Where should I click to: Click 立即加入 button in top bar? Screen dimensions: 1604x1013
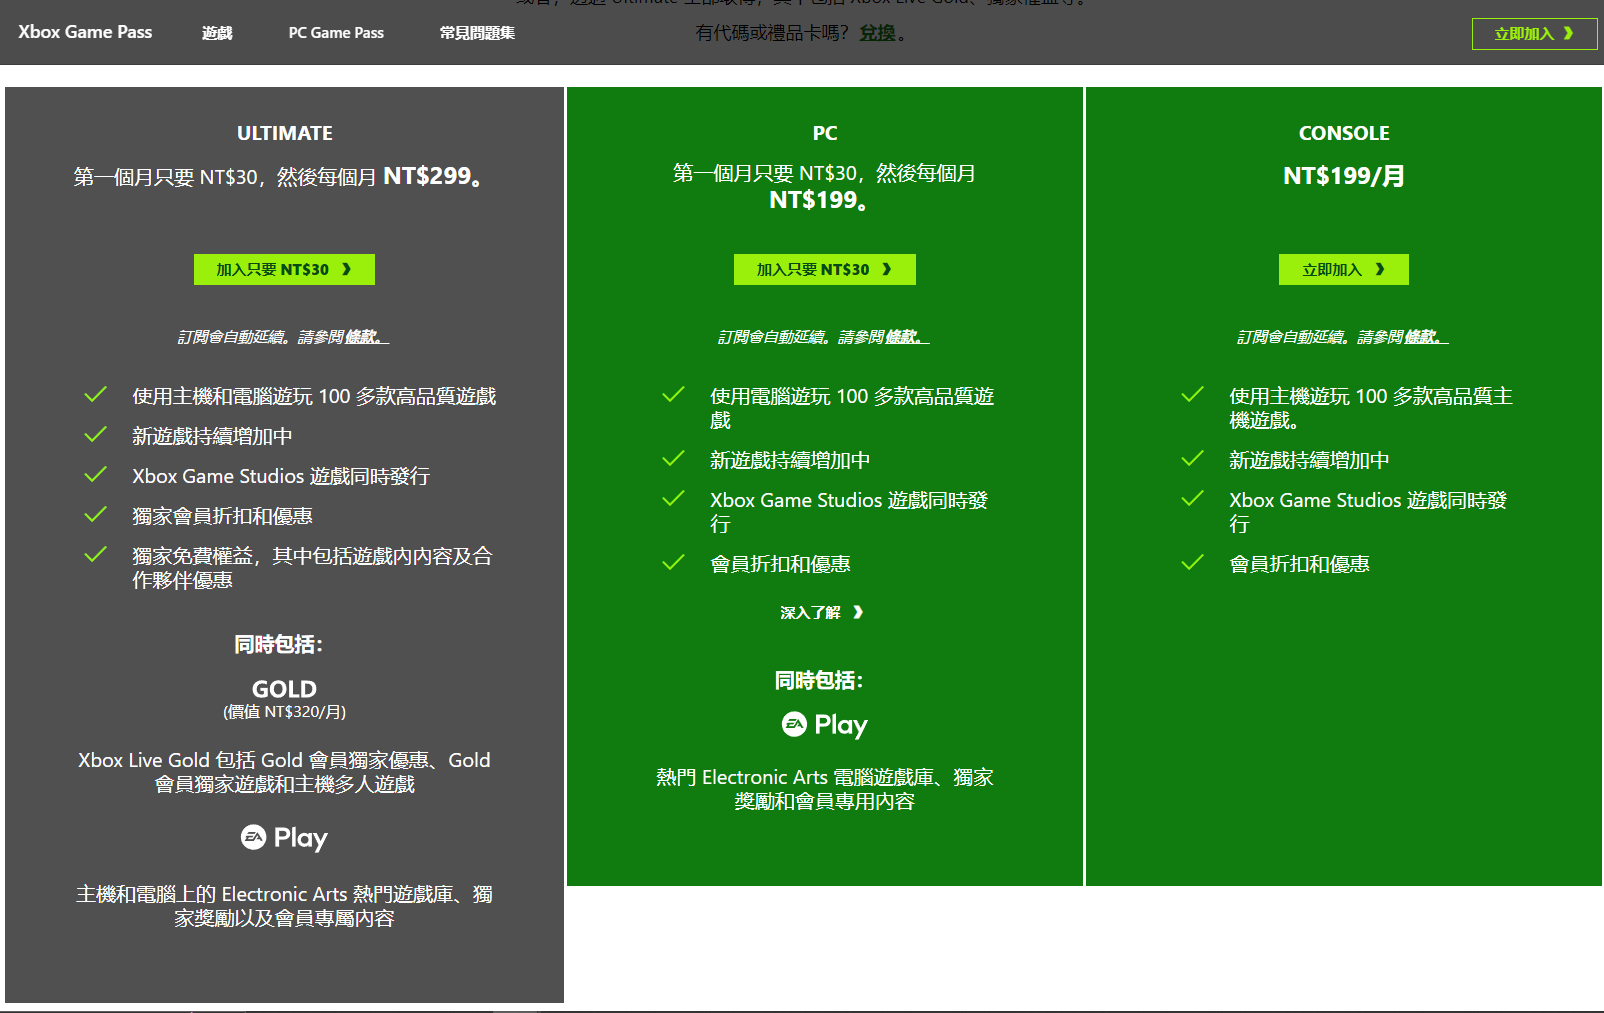[x=1534, y=34]
